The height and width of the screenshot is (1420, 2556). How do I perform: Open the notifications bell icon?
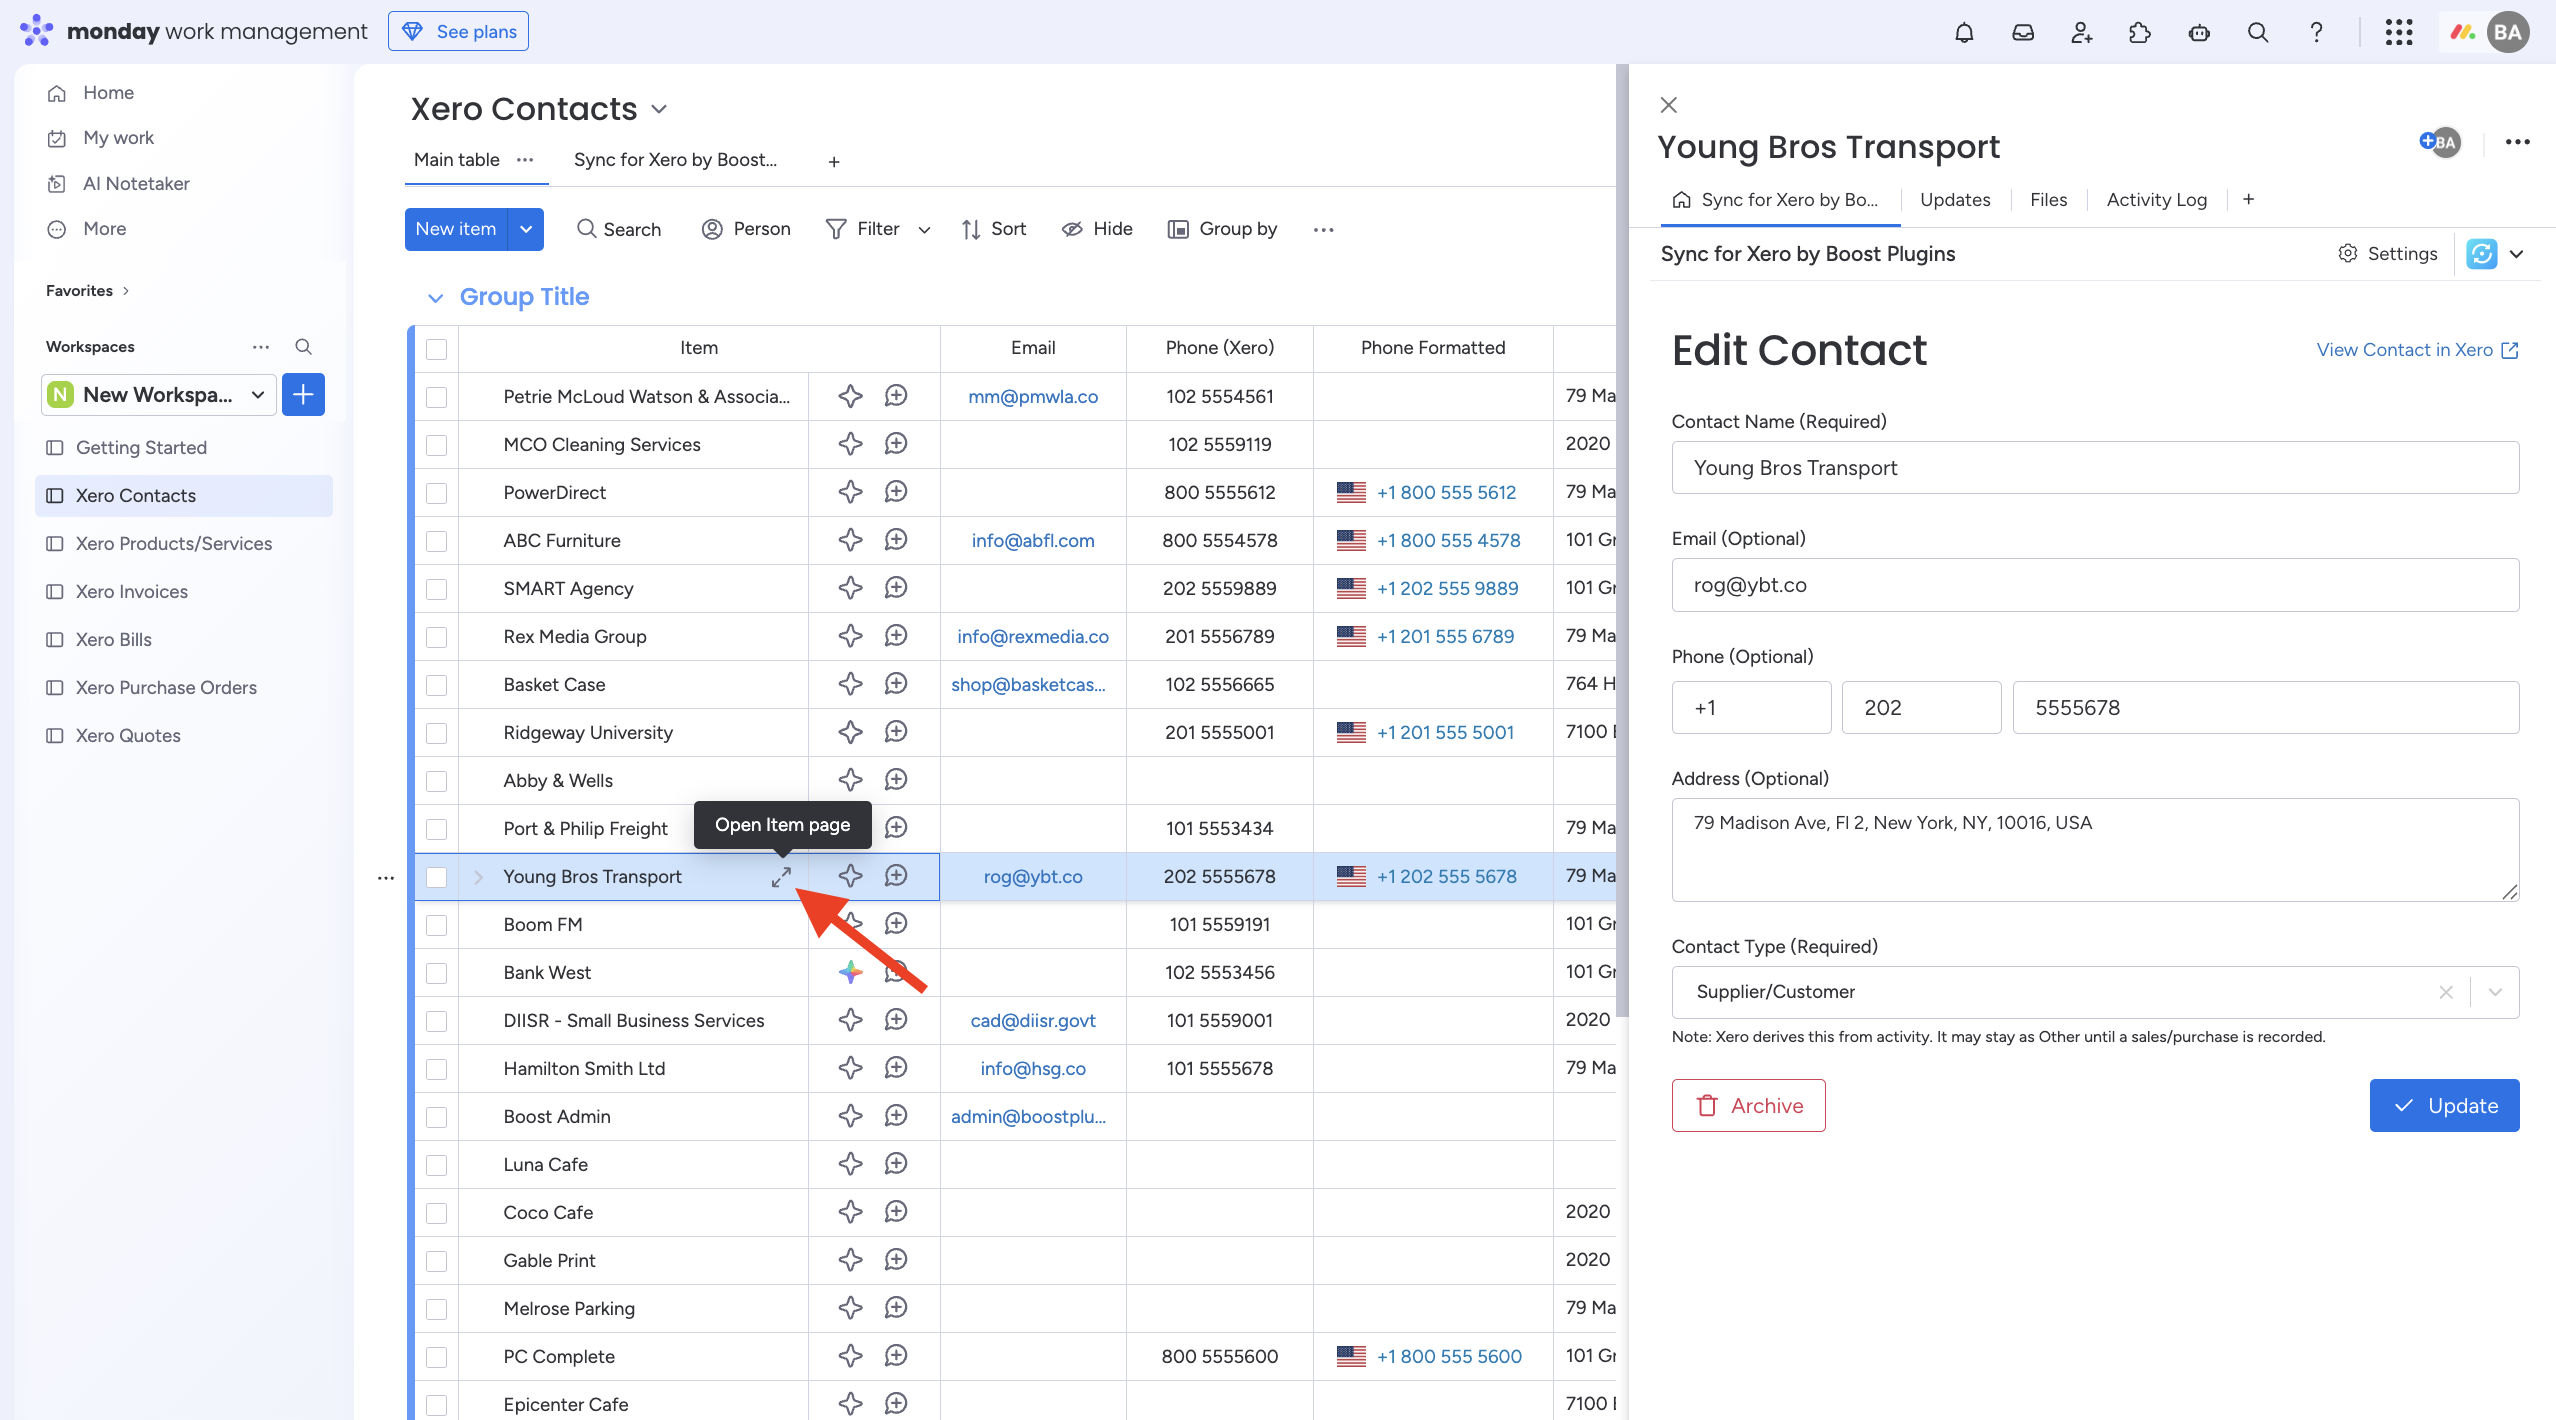[1964, 32]
